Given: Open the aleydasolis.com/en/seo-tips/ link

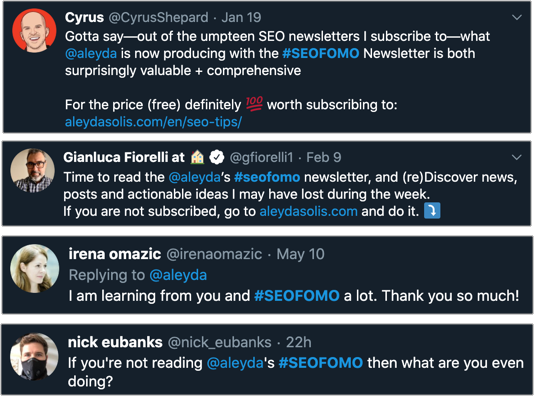Looking at the screenshot, I should click(x=153, y=122).
